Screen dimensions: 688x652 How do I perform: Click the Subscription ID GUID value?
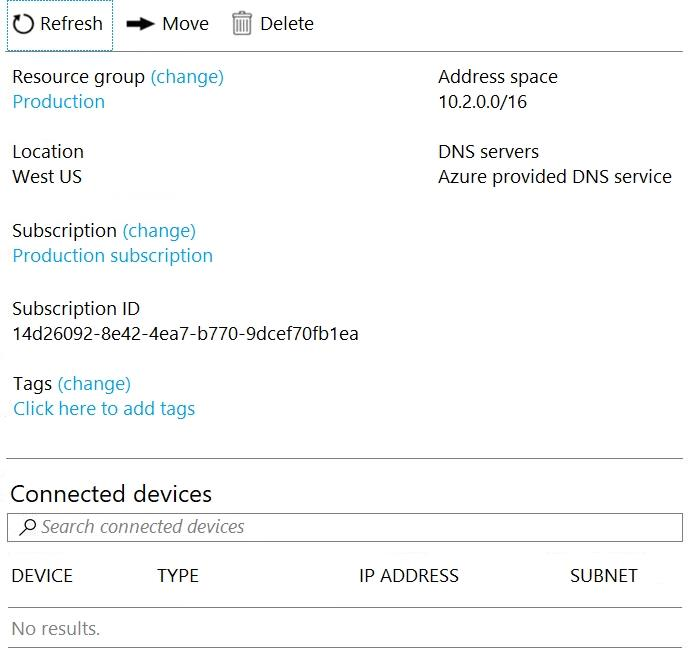click(185, 334)
